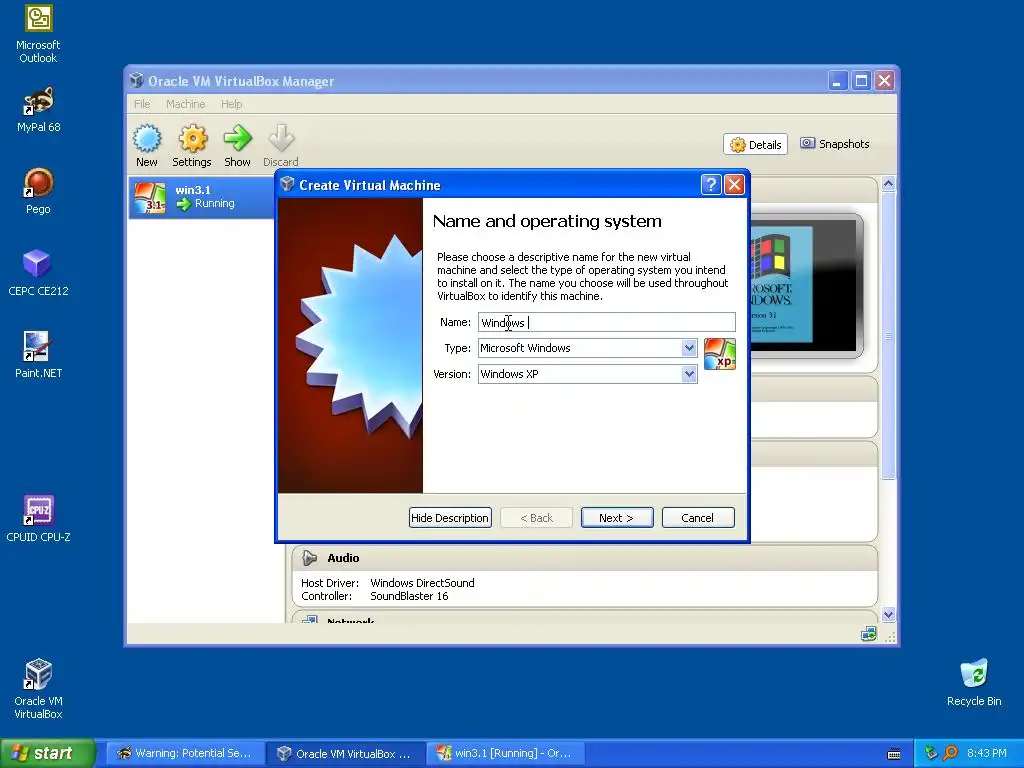Viewport: 1024px width, 768px height.
Task: Open the Windows start menu
Action: (x=47, y=753)
